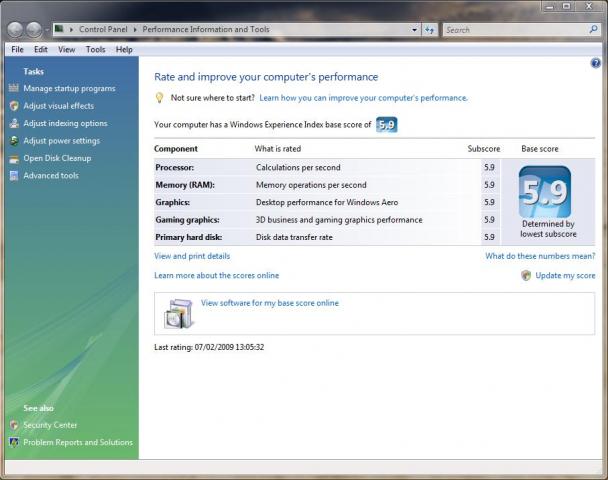608x480 pixels.
Task: Open Learn more about the scores online
Action: point(216,275)
